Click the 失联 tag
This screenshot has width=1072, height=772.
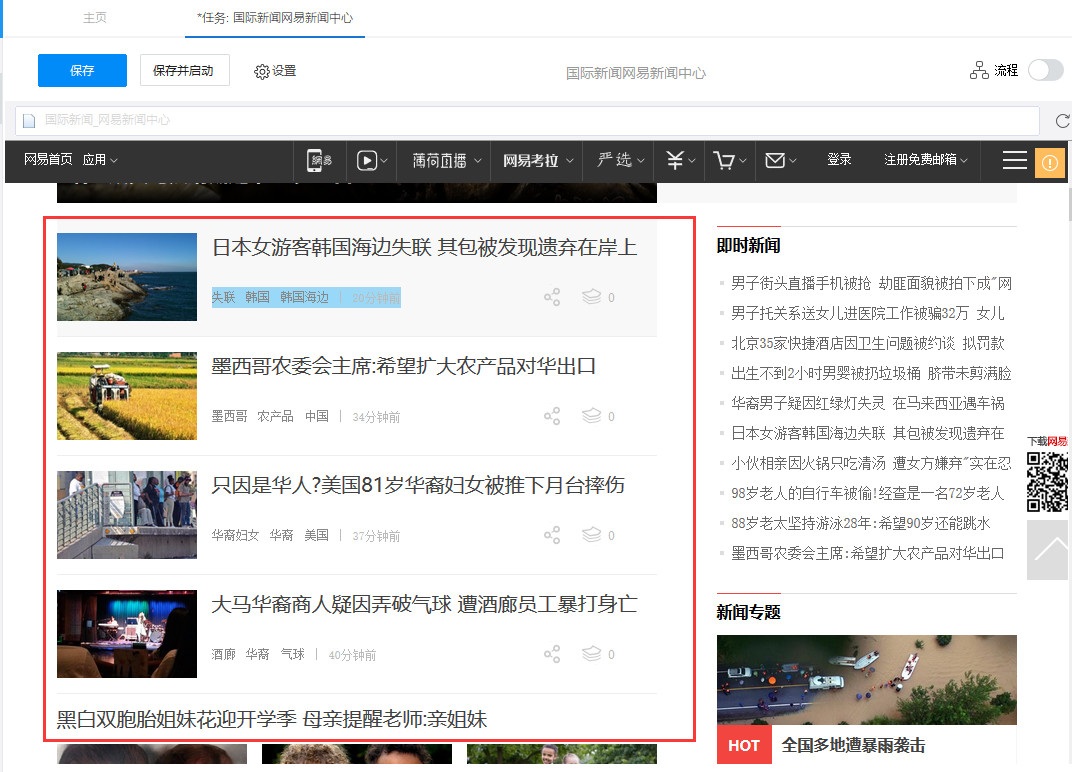(x=224, y=297)
